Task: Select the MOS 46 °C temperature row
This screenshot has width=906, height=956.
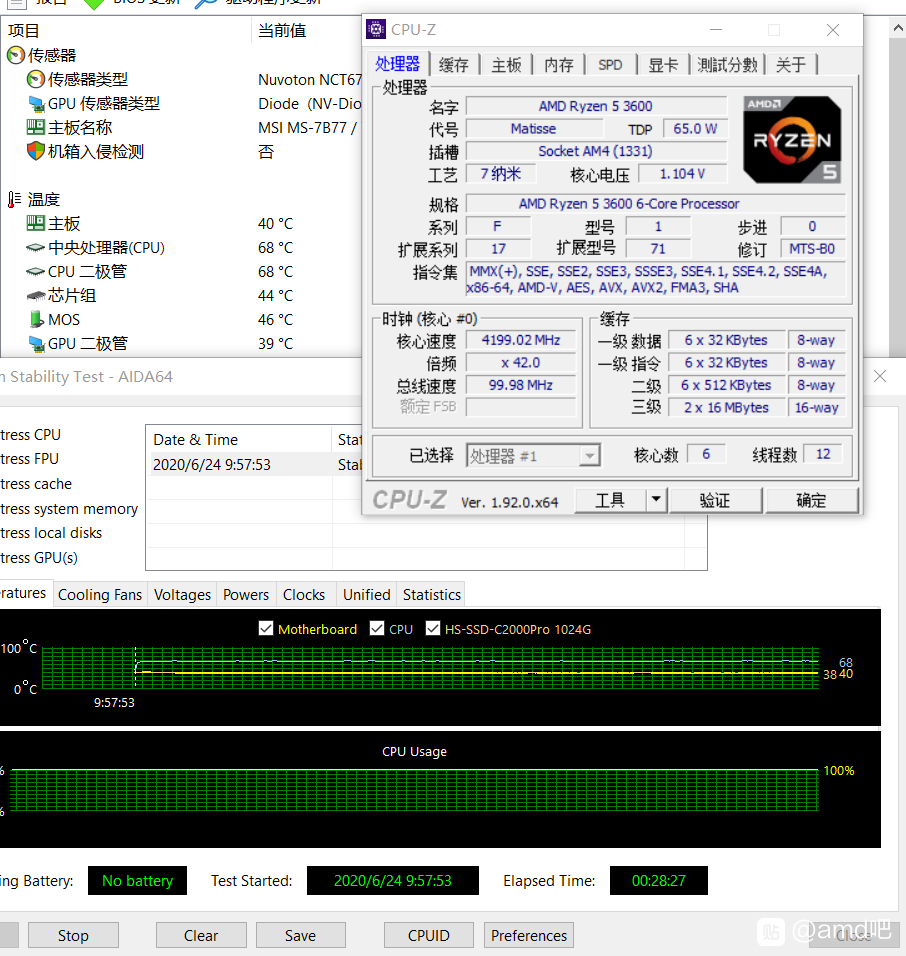Action: [182, 319]
